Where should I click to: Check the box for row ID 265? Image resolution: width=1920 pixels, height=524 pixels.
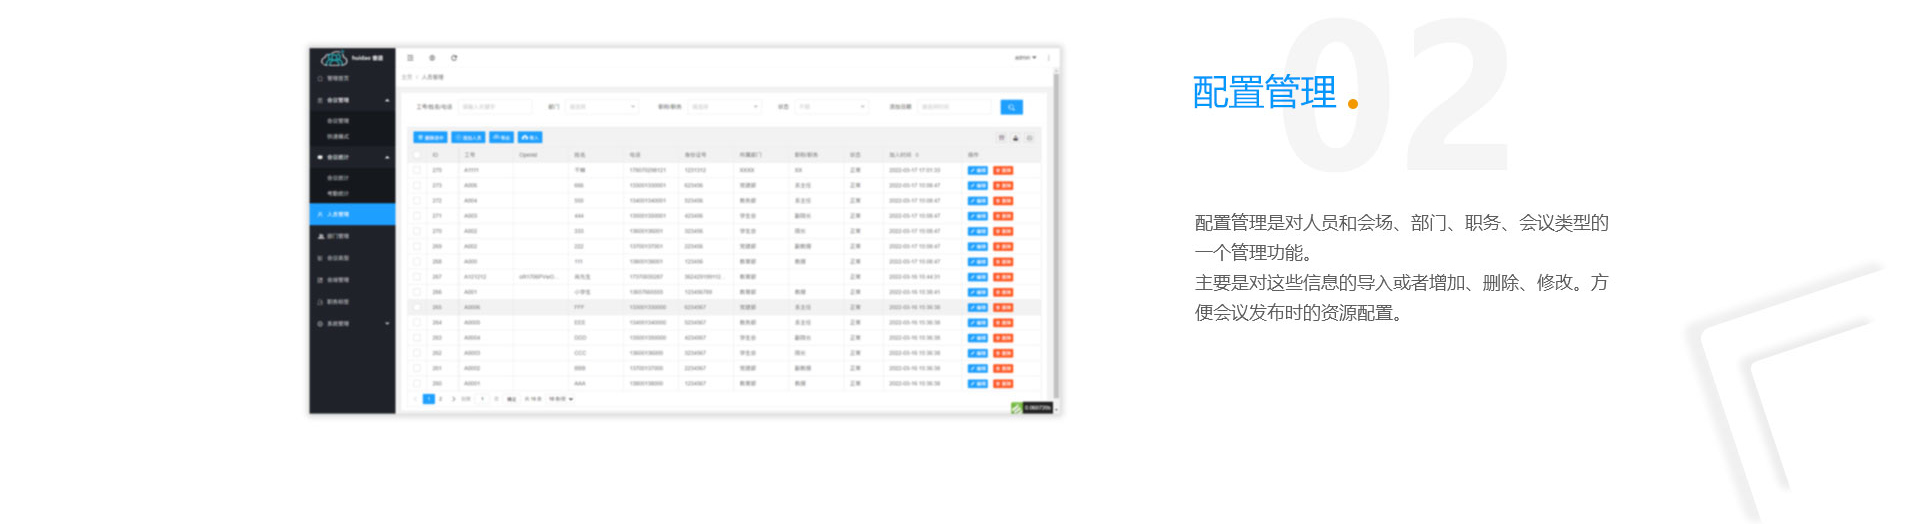coord(417,308)
